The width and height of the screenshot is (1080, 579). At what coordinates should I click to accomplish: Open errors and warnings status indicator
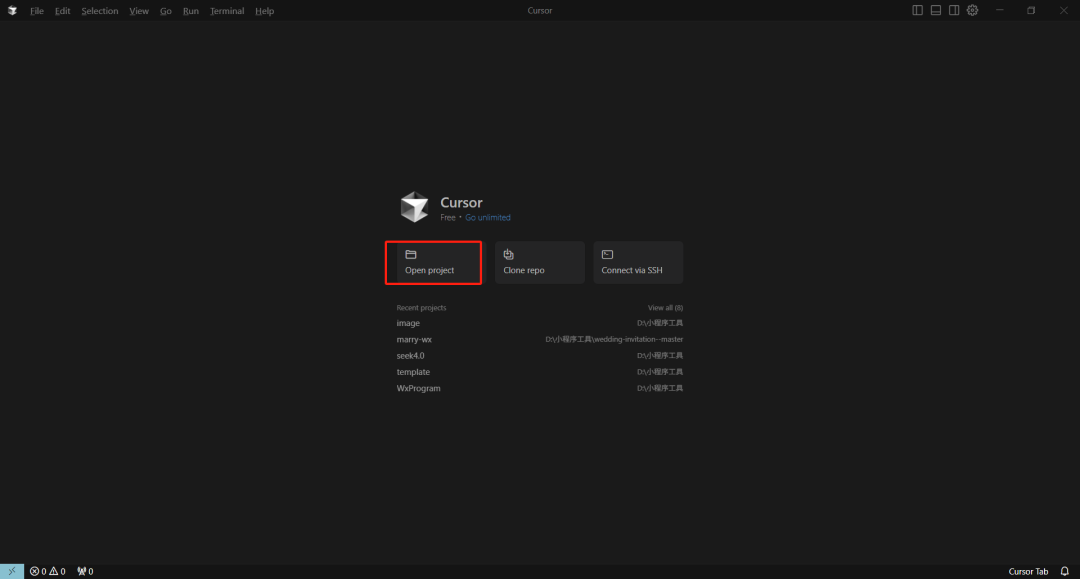48,571
